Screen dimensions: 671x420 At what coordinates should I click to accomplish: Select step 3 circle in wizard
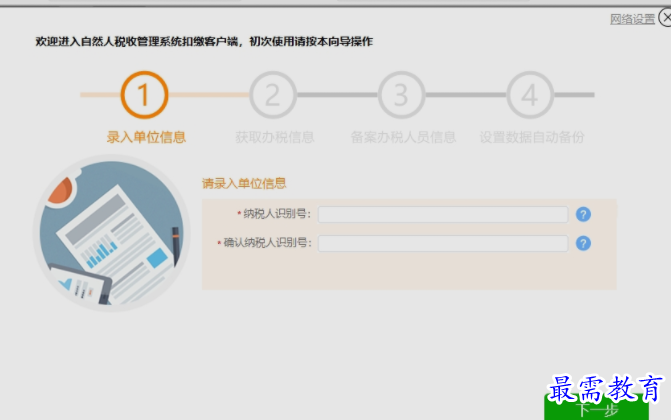(401, 95)
